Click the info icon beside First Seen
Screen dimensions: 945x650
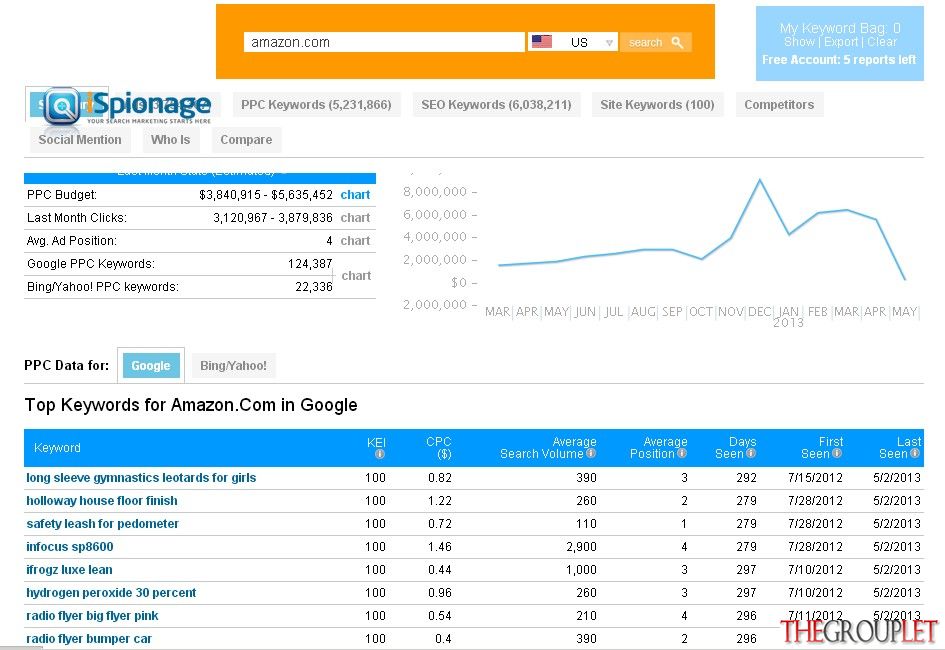tap(837, 453)
